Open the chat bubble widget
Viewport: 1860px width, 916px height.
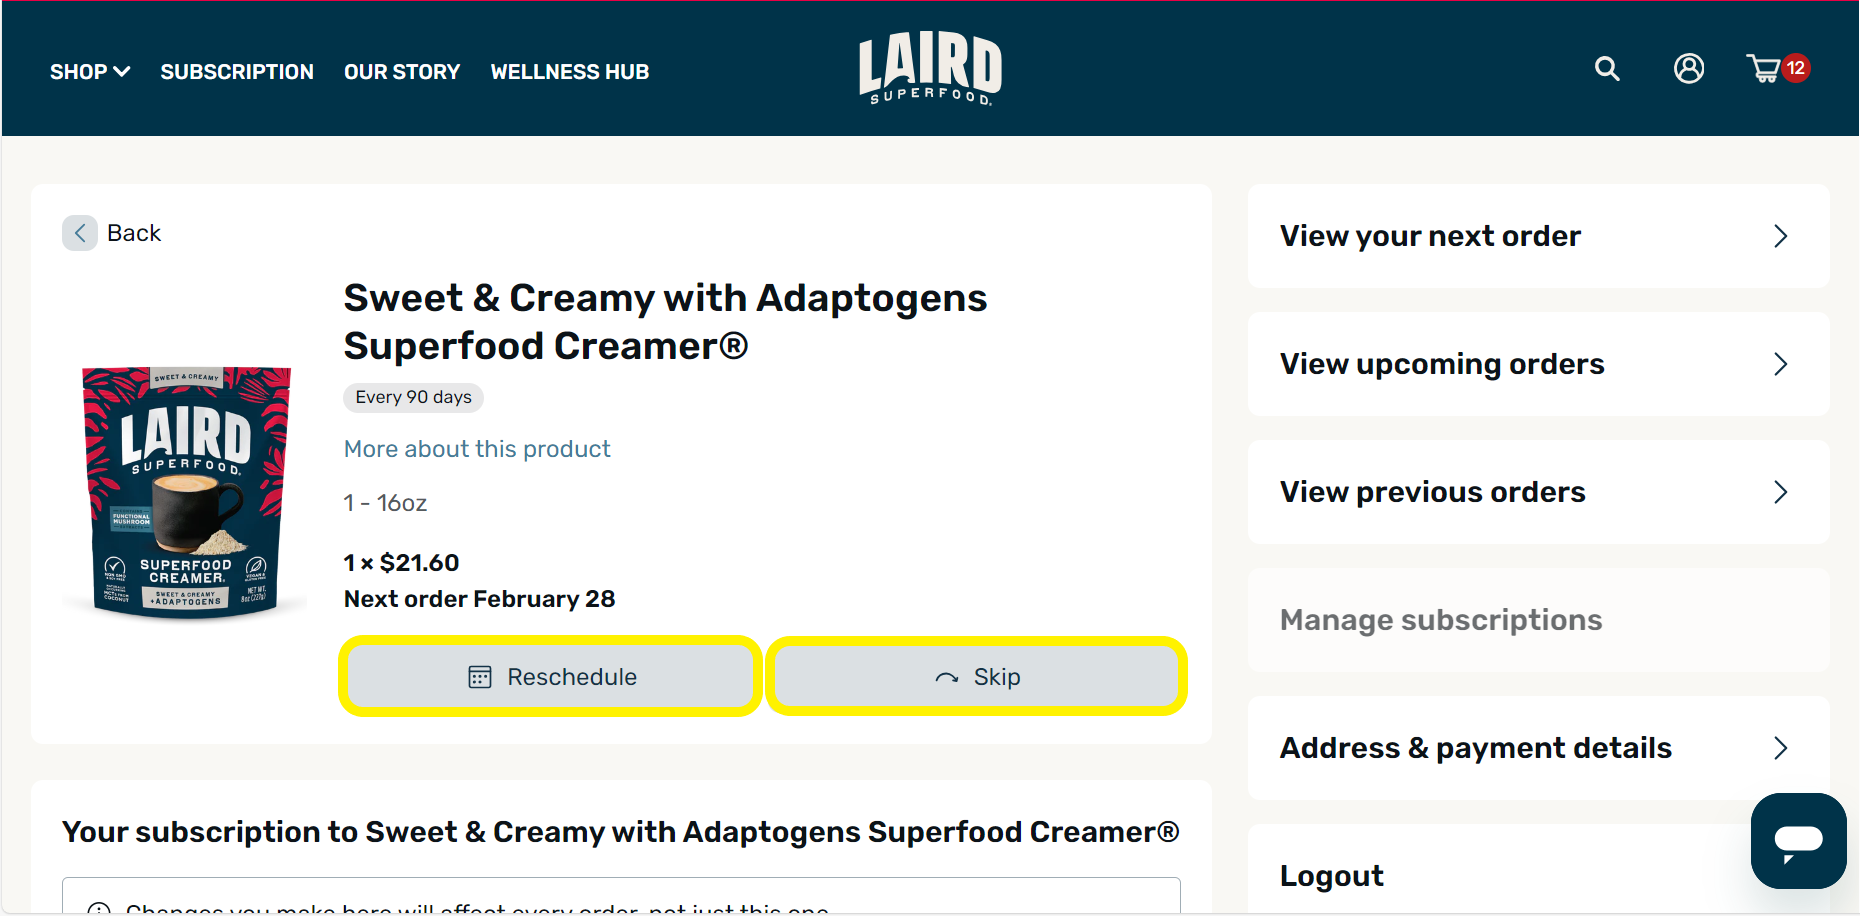point(1798,841)
